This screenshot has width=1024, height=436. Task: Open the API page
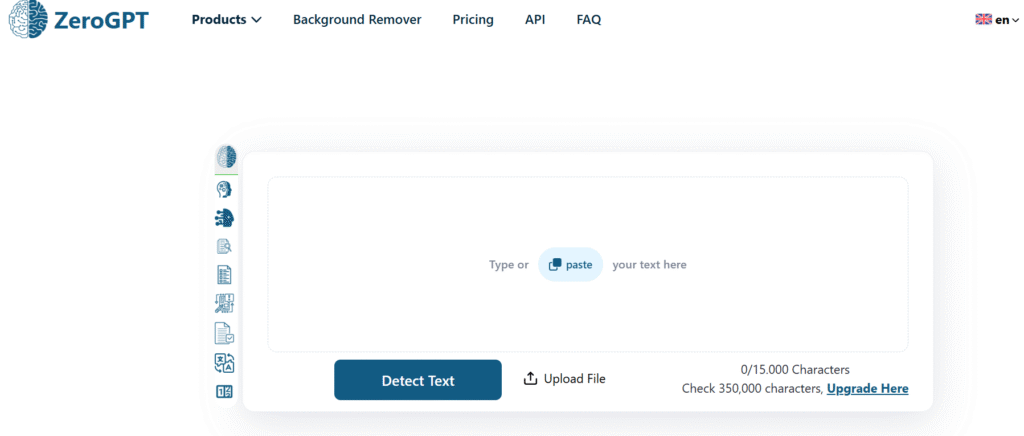[x=535, y=20]
